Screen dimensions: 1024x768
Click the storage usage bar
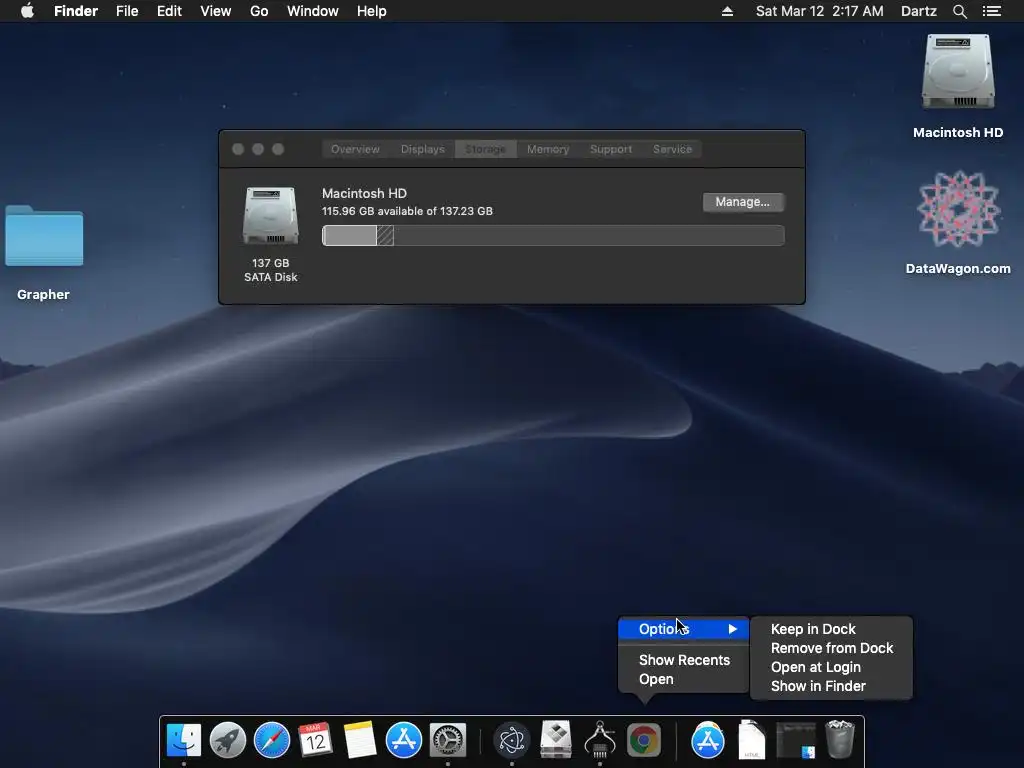click(552, 235)
